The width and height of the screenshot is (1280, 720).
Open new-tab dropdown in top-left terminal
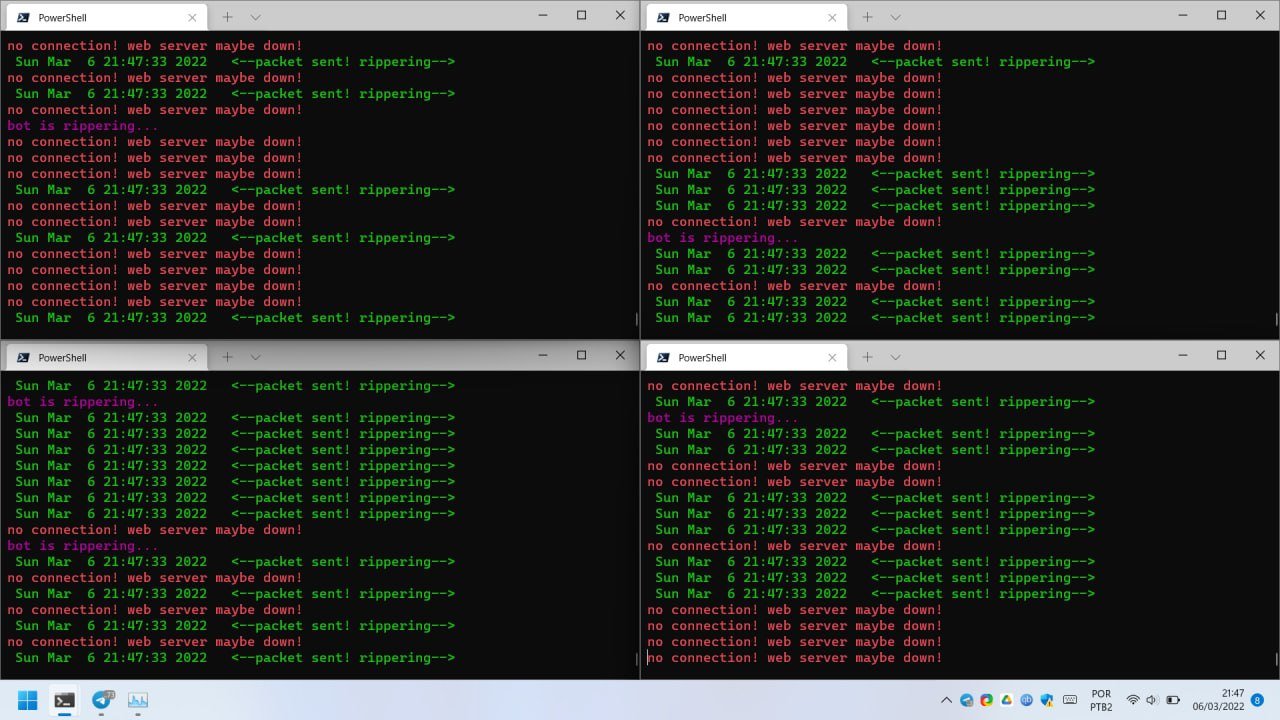[256, 17]
